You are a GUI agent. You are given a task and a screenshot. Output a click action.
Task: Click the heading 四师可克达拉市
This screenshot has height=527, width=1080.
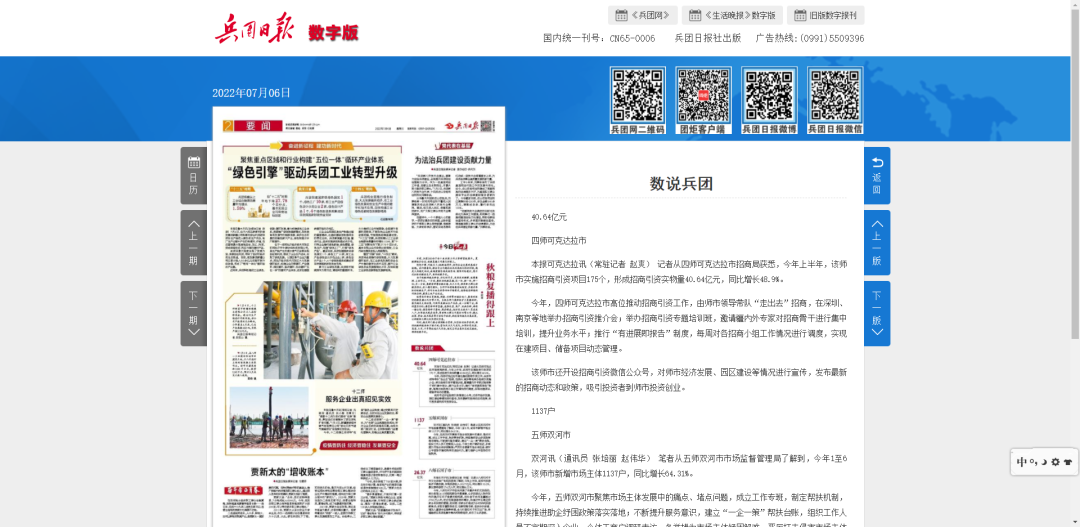559,240
